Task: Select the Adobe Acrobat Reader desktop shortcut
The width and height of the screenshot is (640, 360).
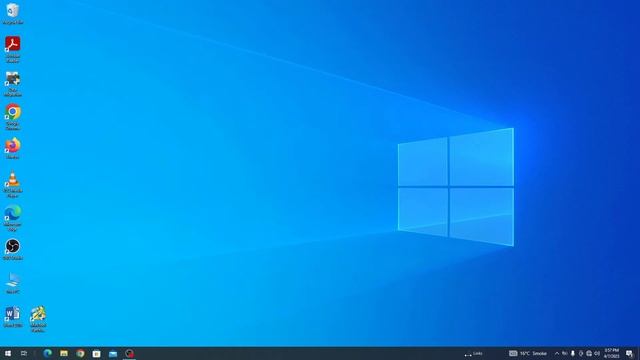Action: (13, 49)
